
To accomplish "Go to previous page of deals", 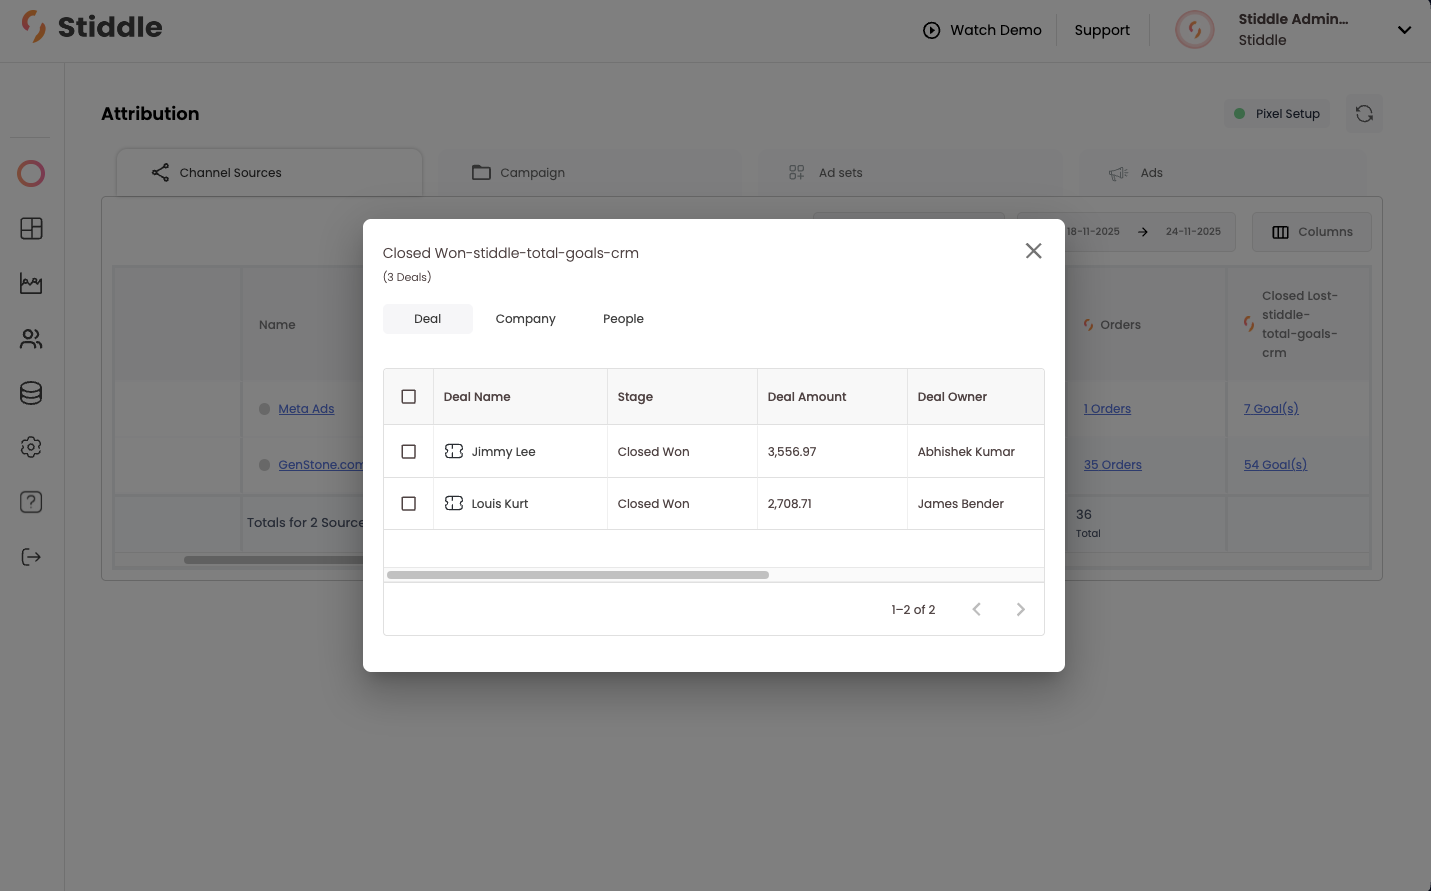I will click(x=977, y=609).
